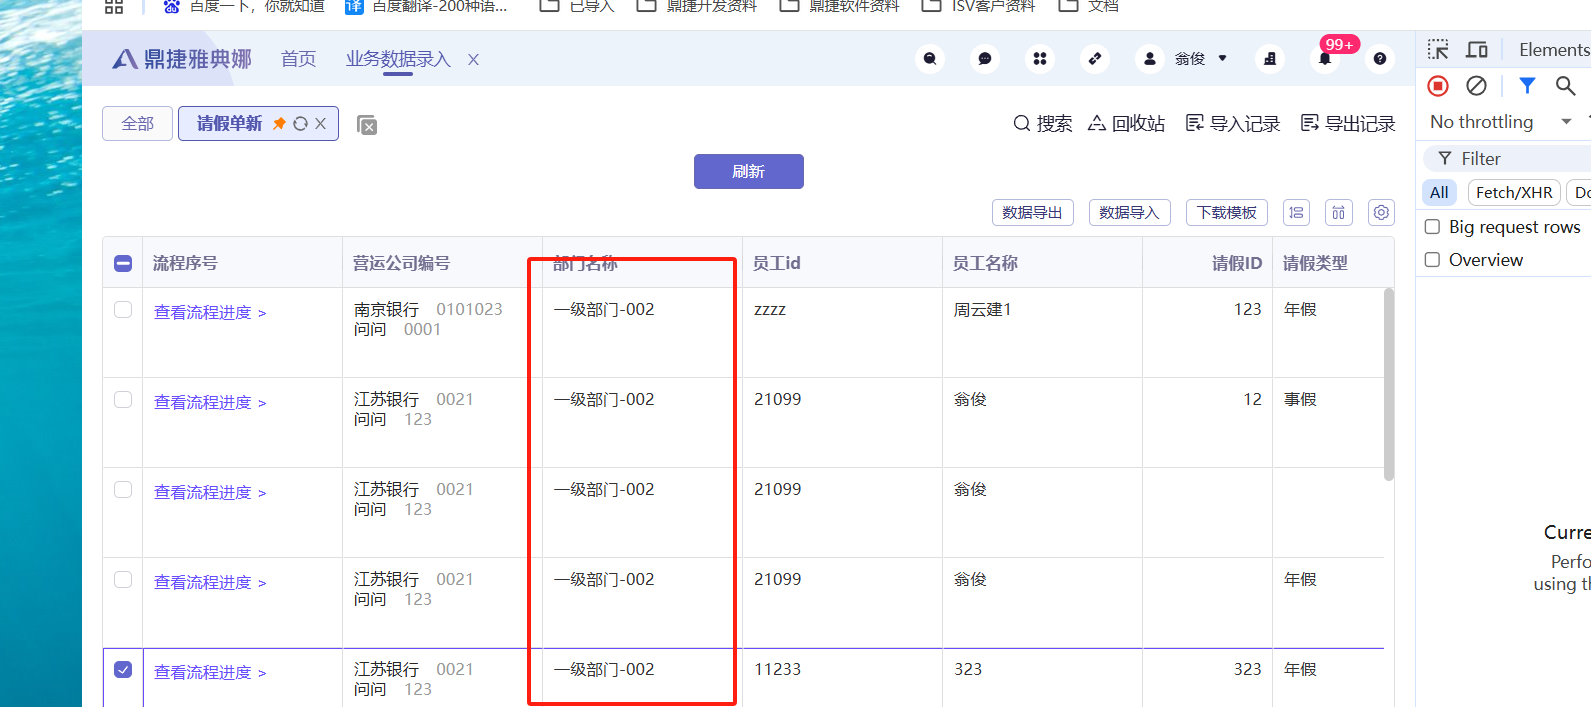Viewport: 1591px width, 707px height.
Task: Close the 请假单新 sub-tab with its X
Action: coord(321,124)
